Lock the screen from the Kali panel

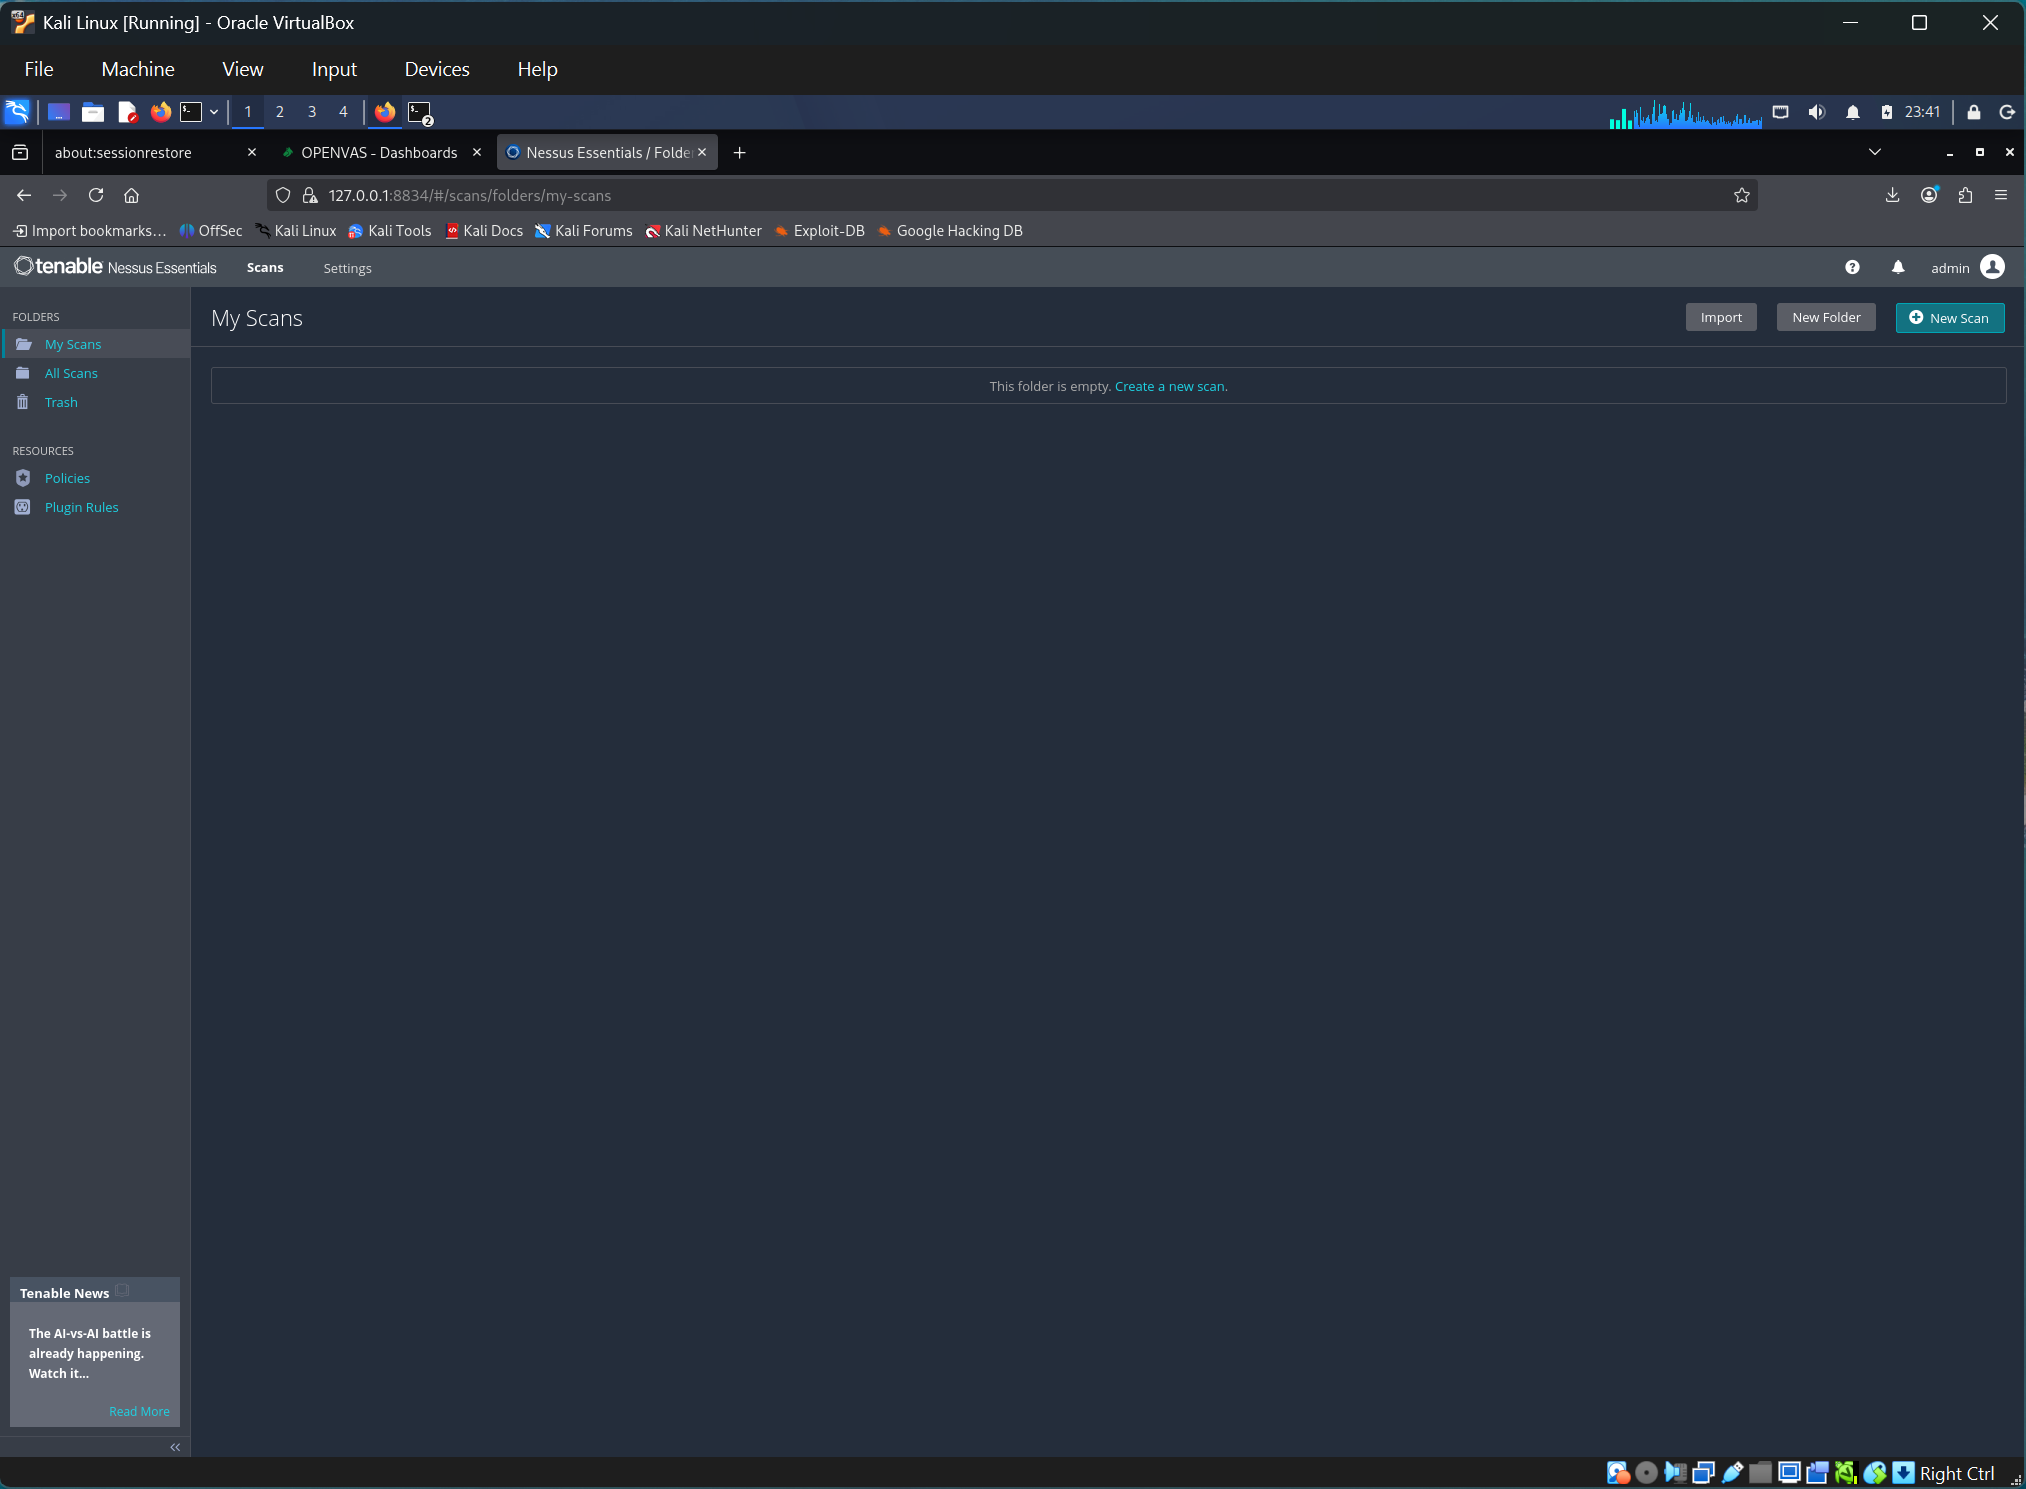coord(1974,112)
